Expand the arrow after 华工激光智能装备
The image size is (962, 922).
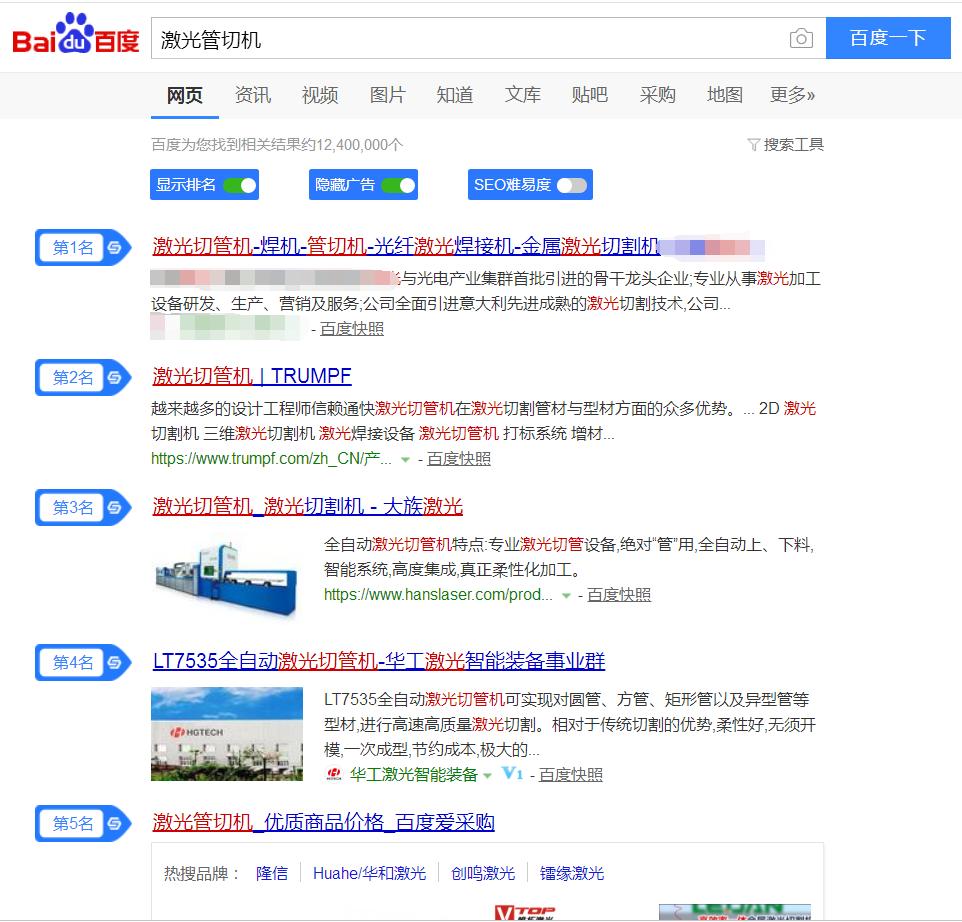point(487,776)
